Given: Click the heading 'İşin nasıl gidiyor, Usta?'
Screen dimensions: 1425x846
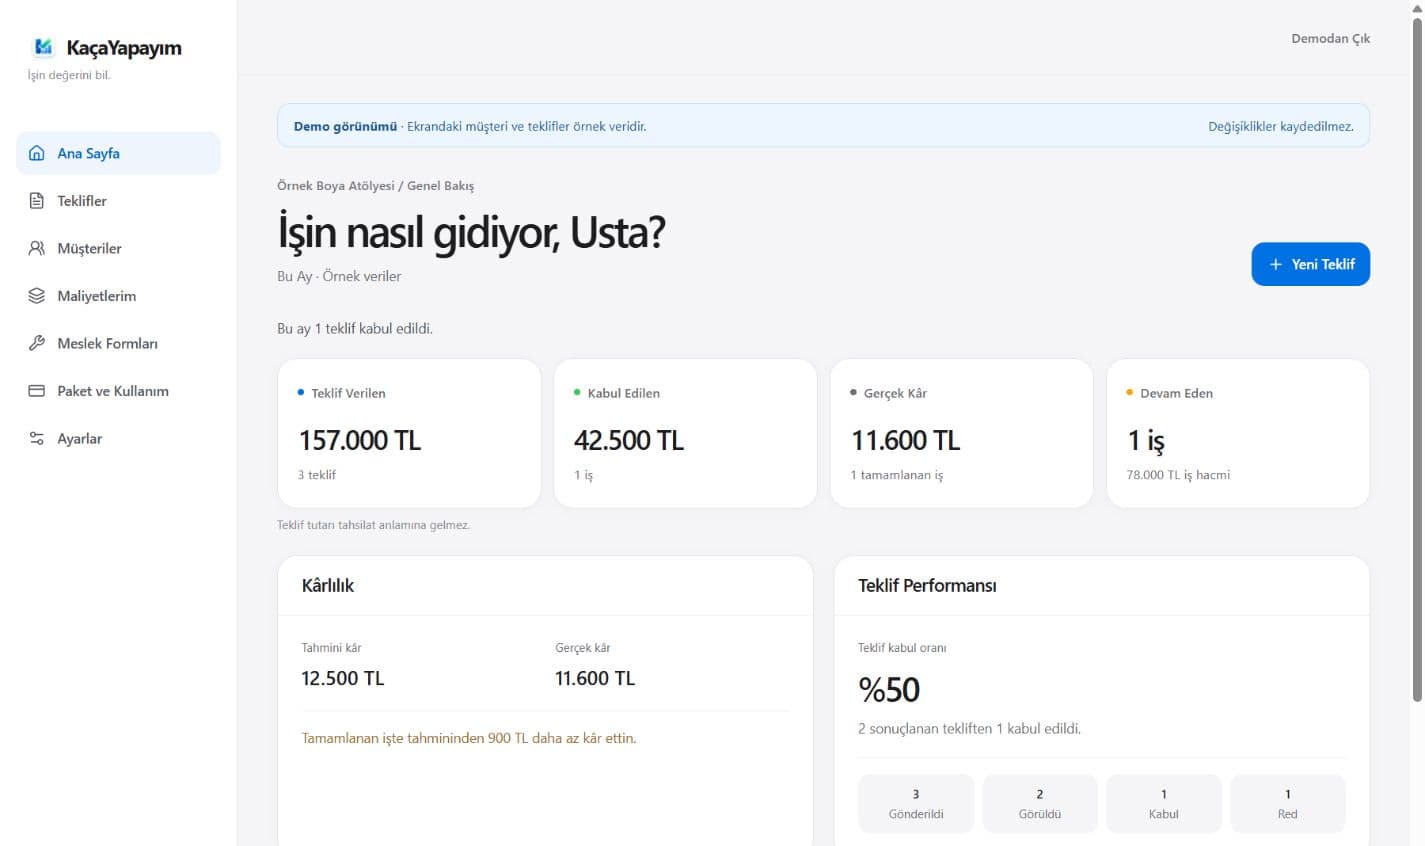Looking at the screenshot, I should 471,232.
